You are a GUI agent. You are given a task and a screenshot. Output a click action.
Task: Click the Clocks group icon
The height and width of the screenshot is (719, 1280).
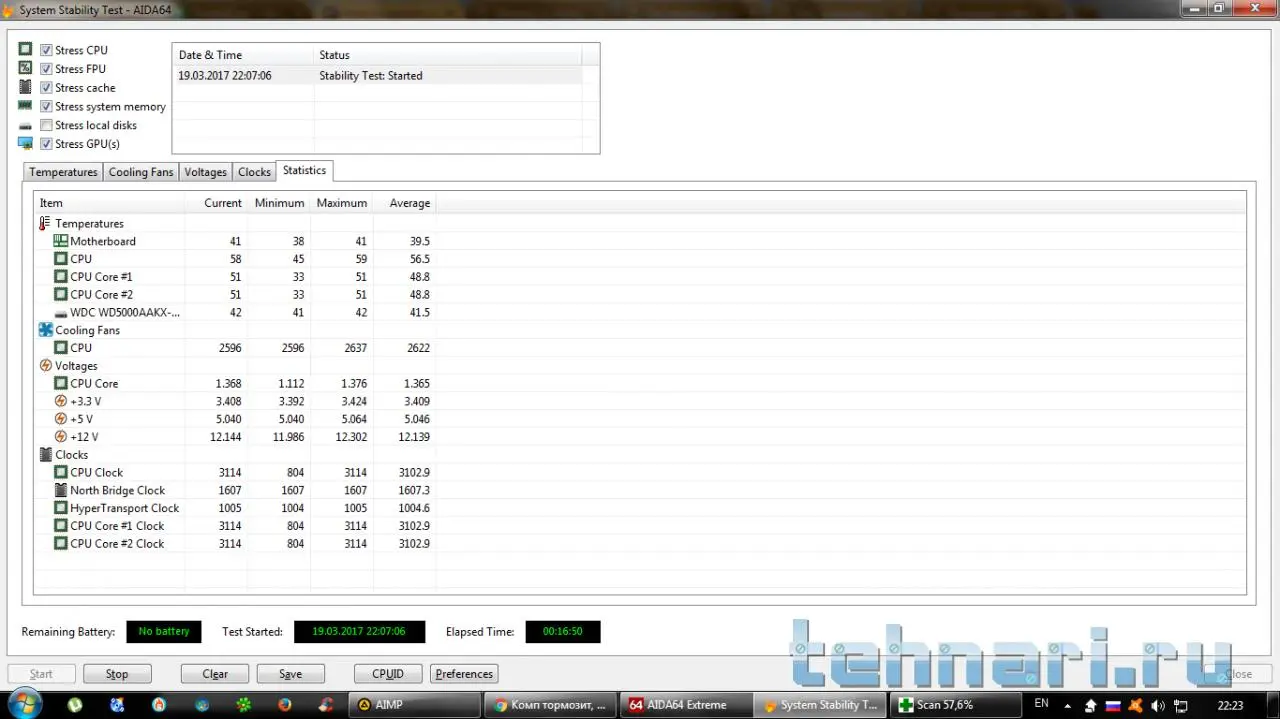coord(45,455)
